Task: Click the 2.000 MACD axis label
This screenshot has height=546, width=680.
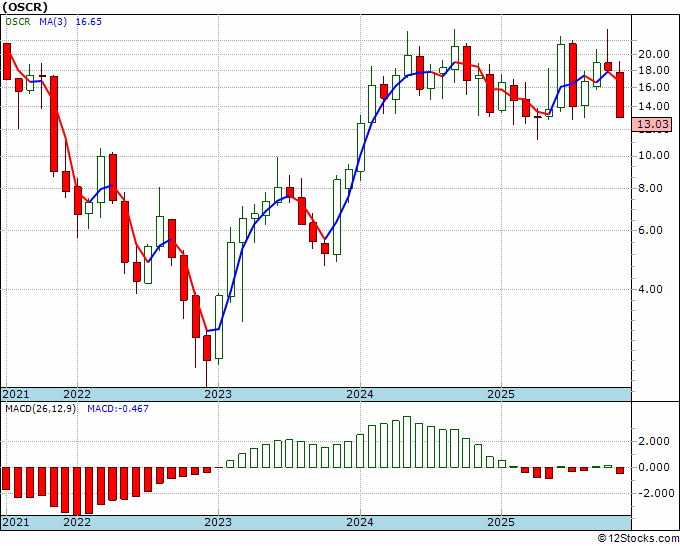Action: (654, 441)
